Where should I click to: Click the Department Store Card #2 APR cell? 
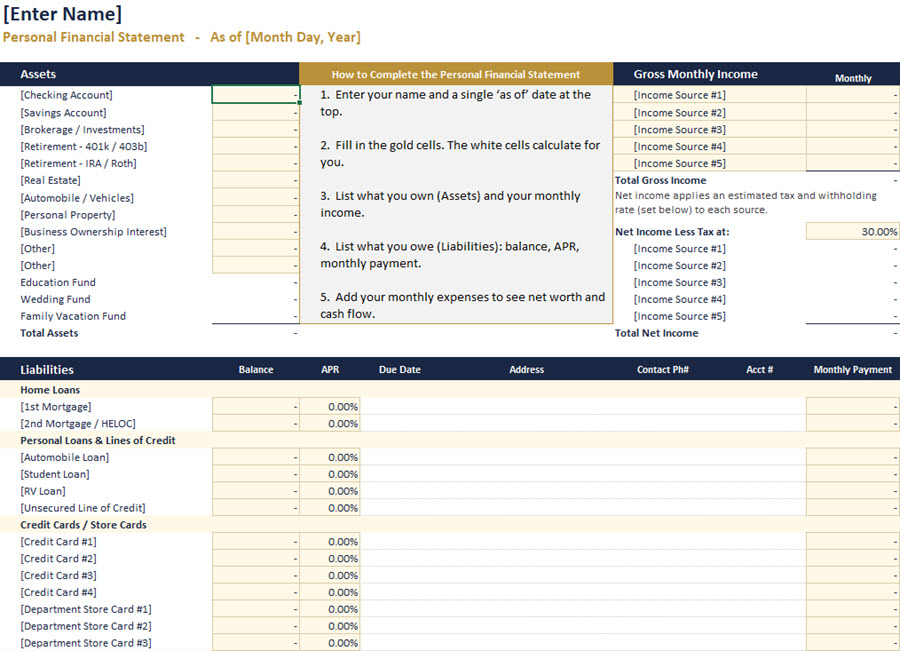click(330, 626)
